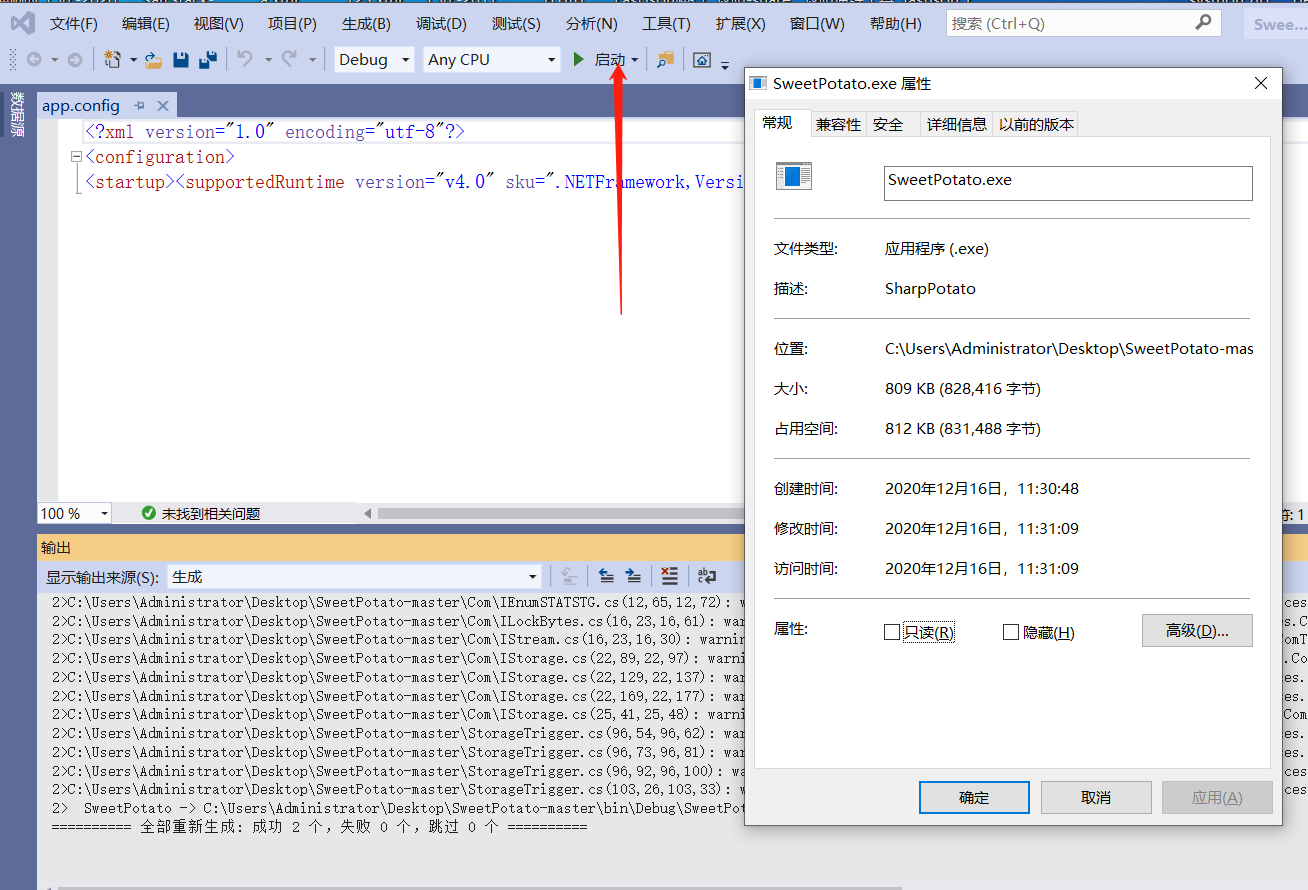
Task: Click the 取消 button in Properties dialog
Action: 1096,797
